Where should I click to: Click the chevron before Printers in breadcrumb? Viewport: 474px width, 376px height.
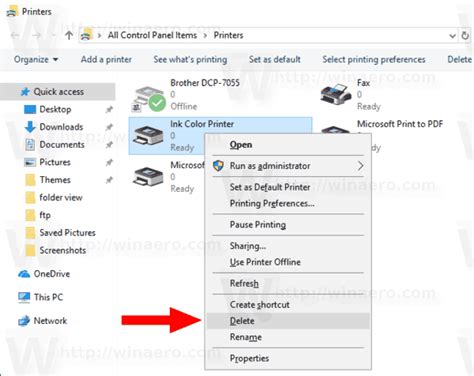[205, 35]
